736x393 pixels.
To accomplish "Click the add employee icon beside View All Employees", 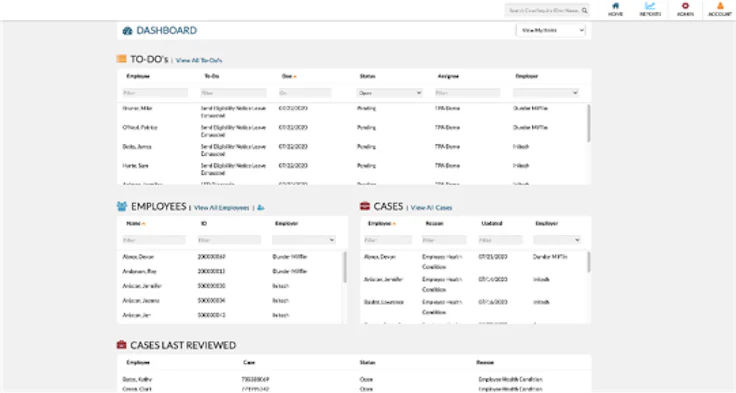I will pos(261,208).
